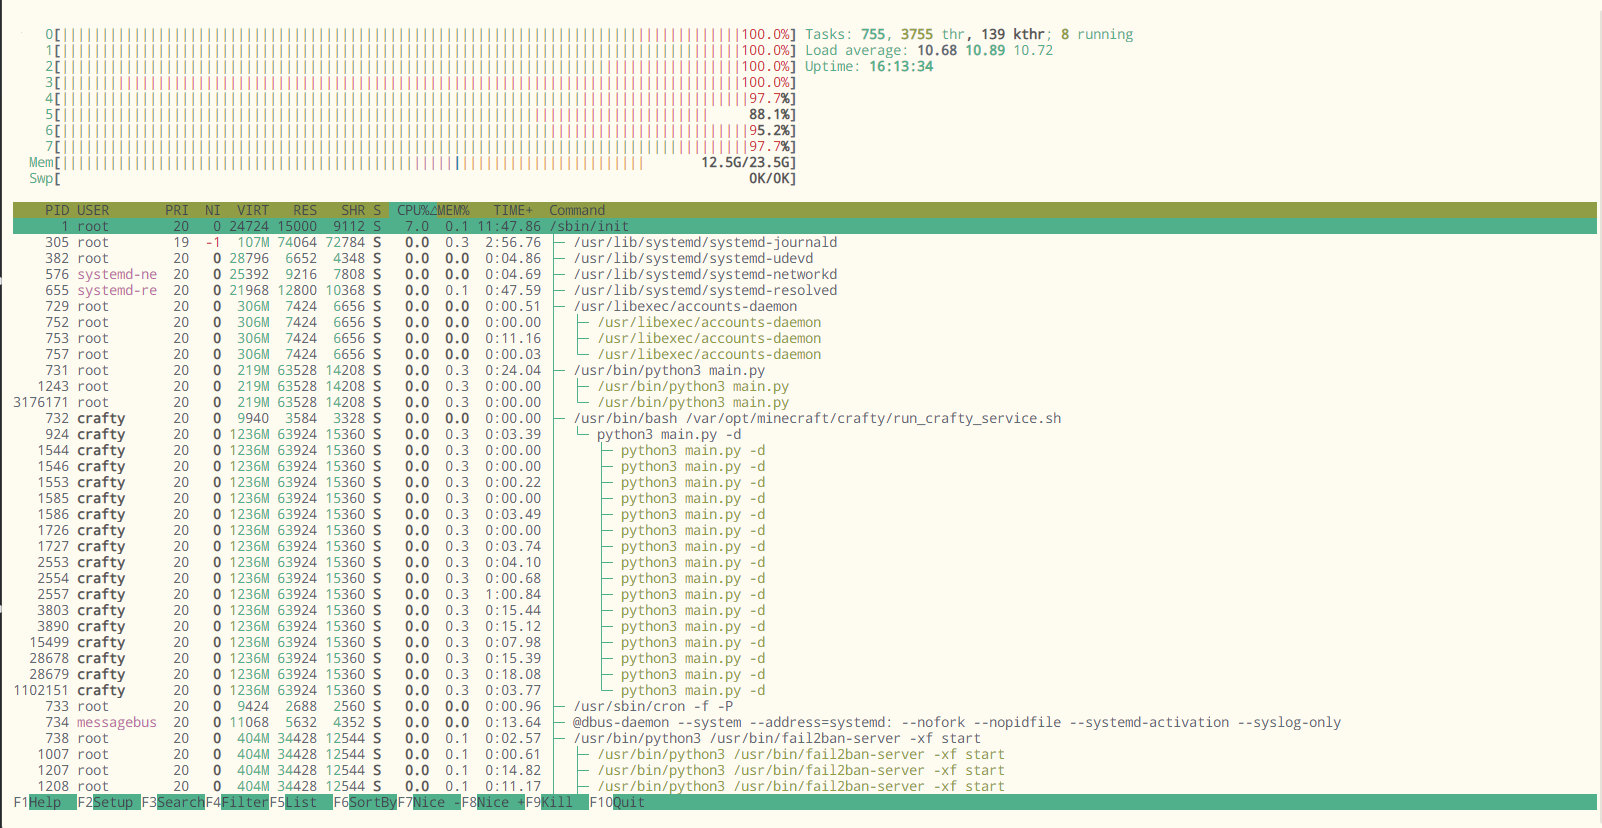Select accounts-daemon thread PID 753
The width and height of the screenshot is (1602, 828).
coord(804,338)
